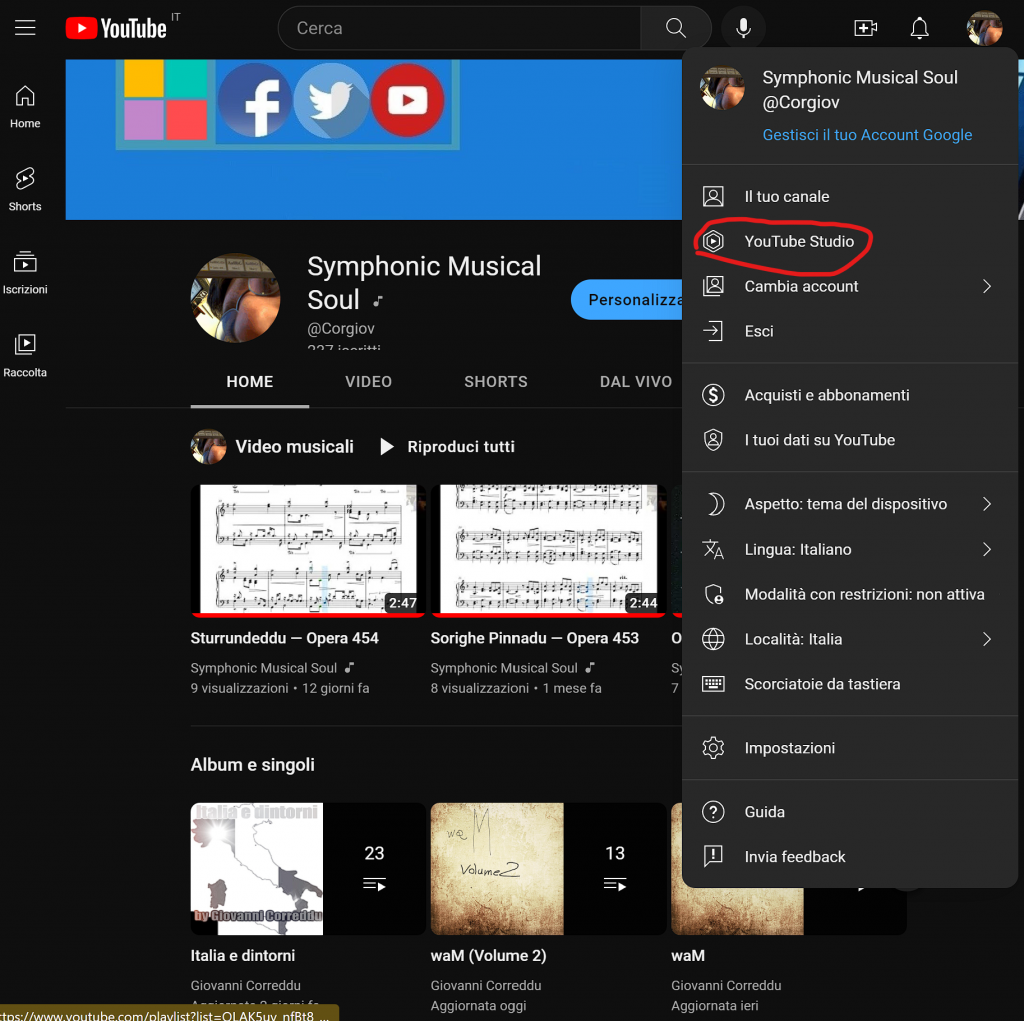Click Giovanni Correddu under Italia e dintorni

[x=246, y=986]
